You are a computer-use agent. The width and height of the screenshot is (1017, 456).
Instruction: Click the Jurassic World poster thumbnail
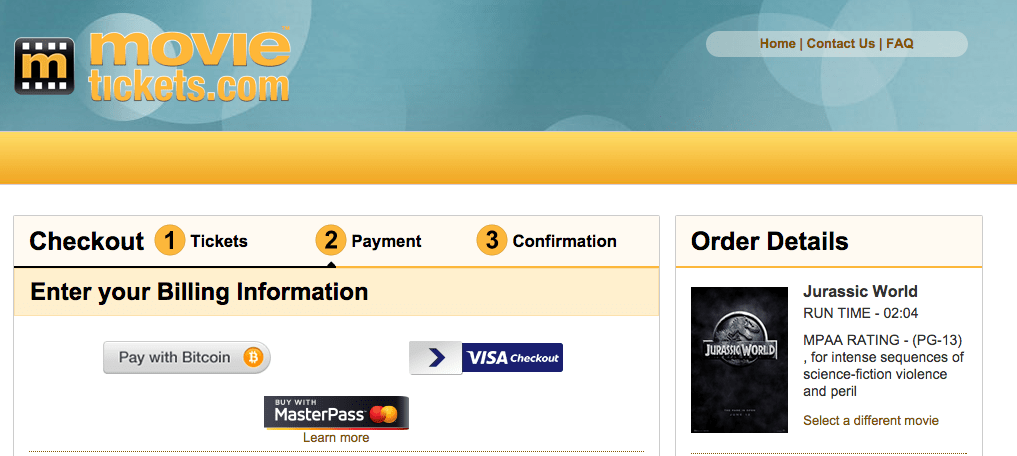coord(739,360)
